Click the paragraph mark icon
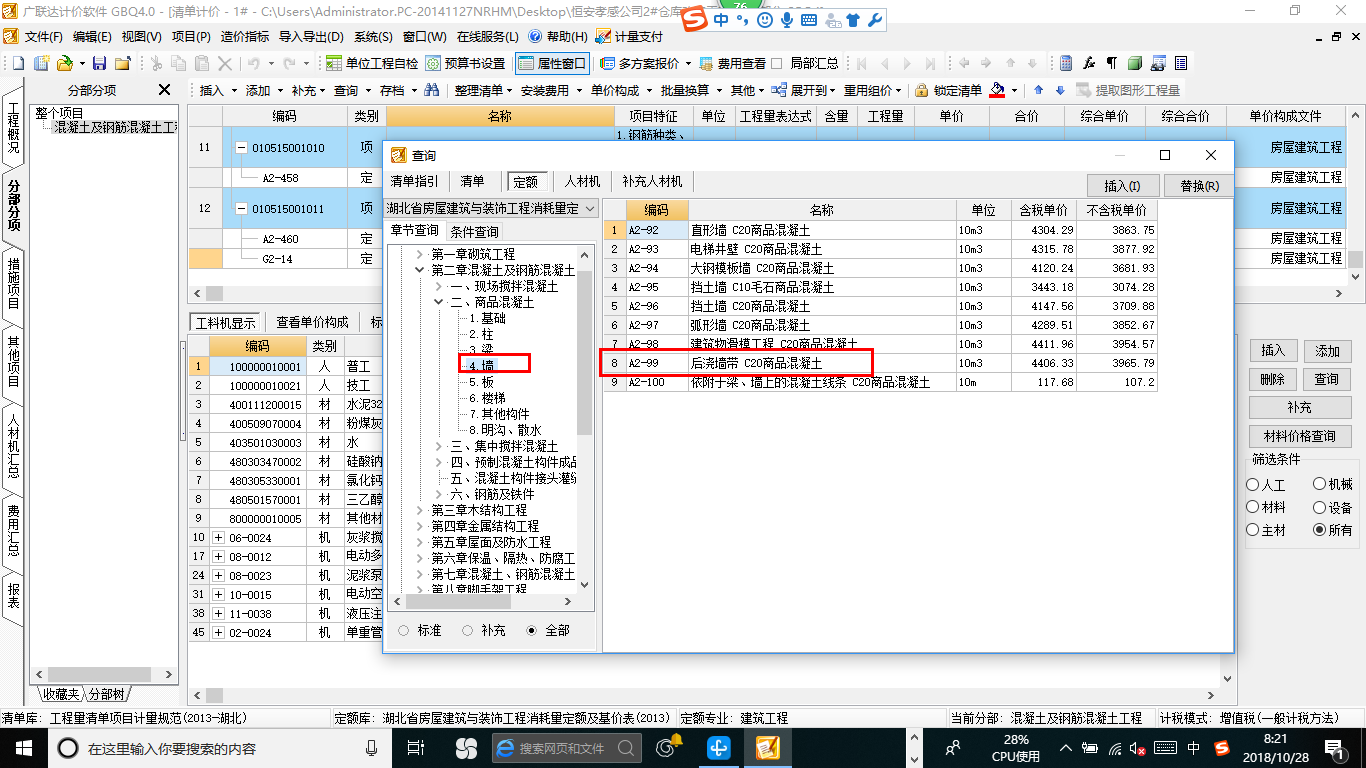This screenshot has width=1366, height=768. click(x=1111, y=63)
